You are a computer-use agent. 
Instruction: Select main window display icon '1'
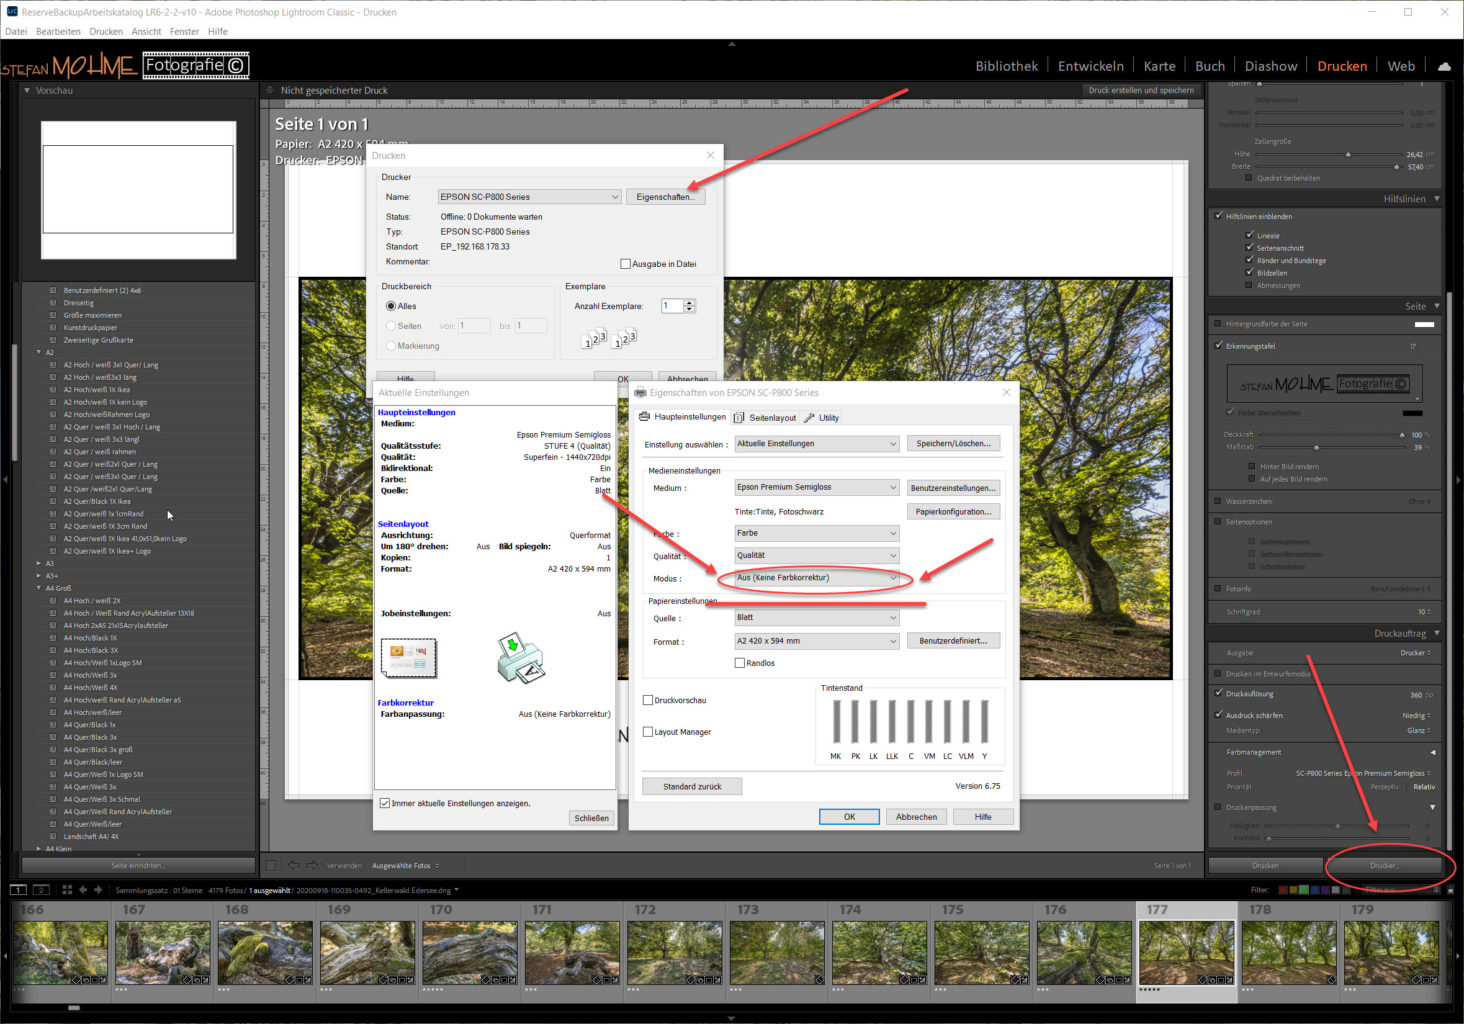coord(18,889)
